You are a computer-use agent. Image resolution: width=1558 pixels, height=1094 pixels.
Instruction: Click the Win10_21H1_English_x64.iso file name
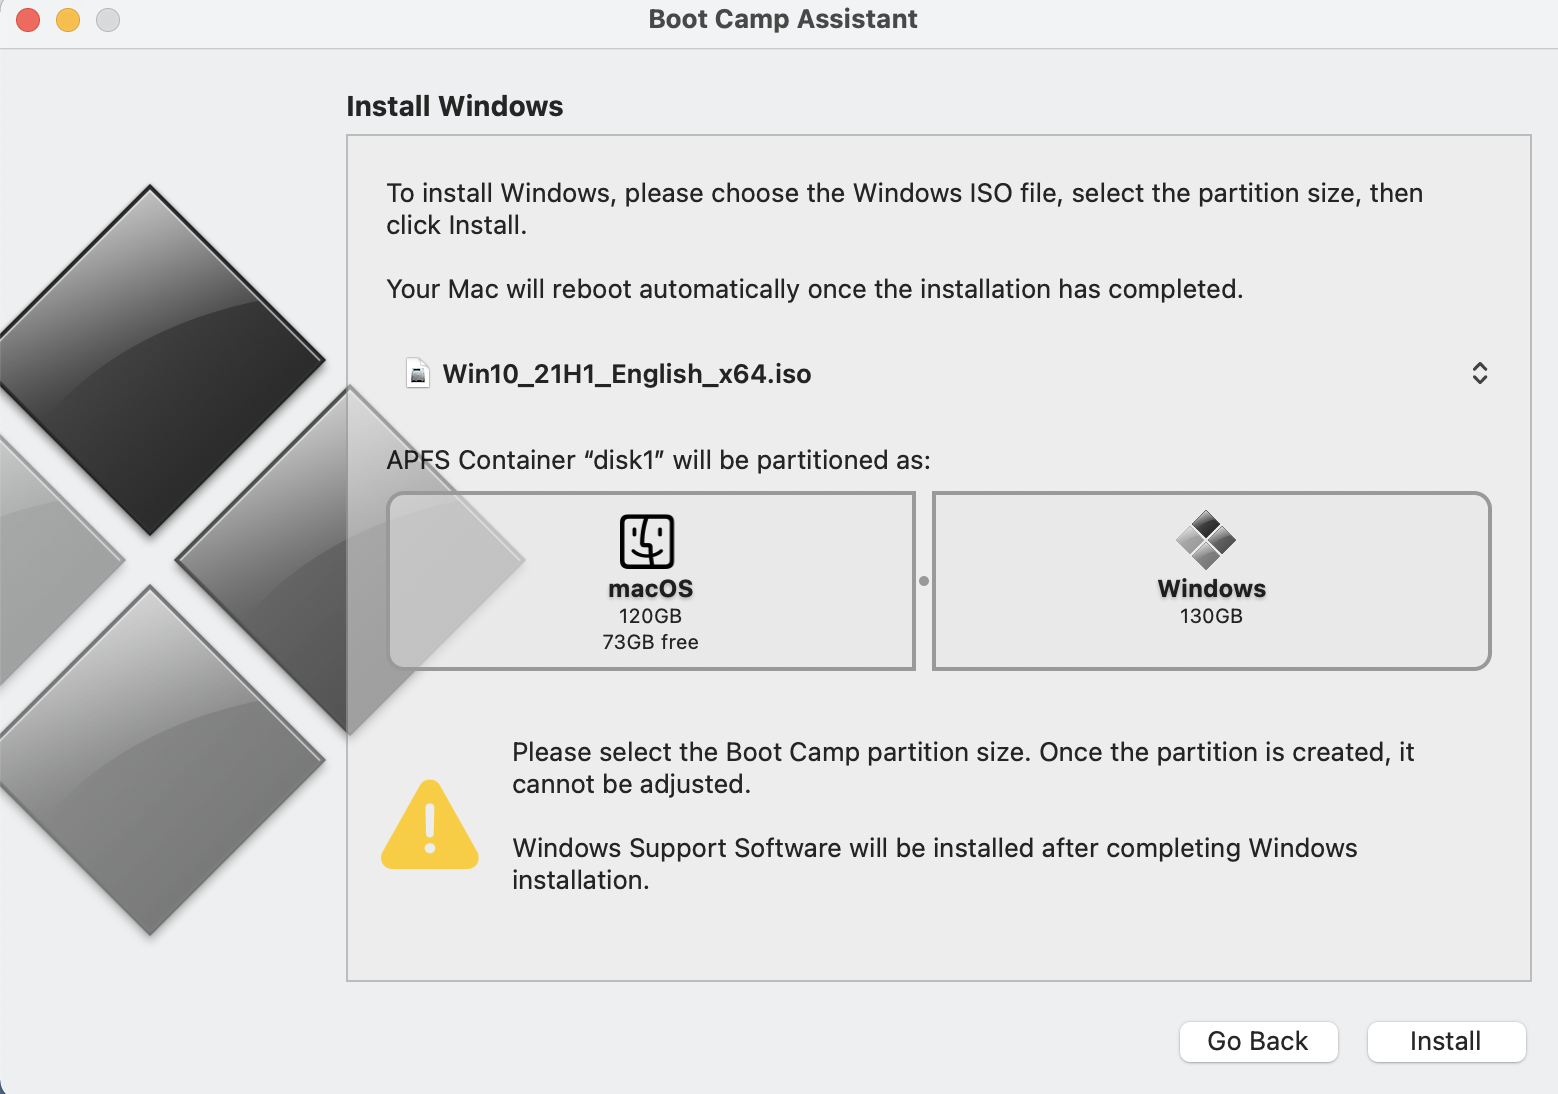(627, 374)
